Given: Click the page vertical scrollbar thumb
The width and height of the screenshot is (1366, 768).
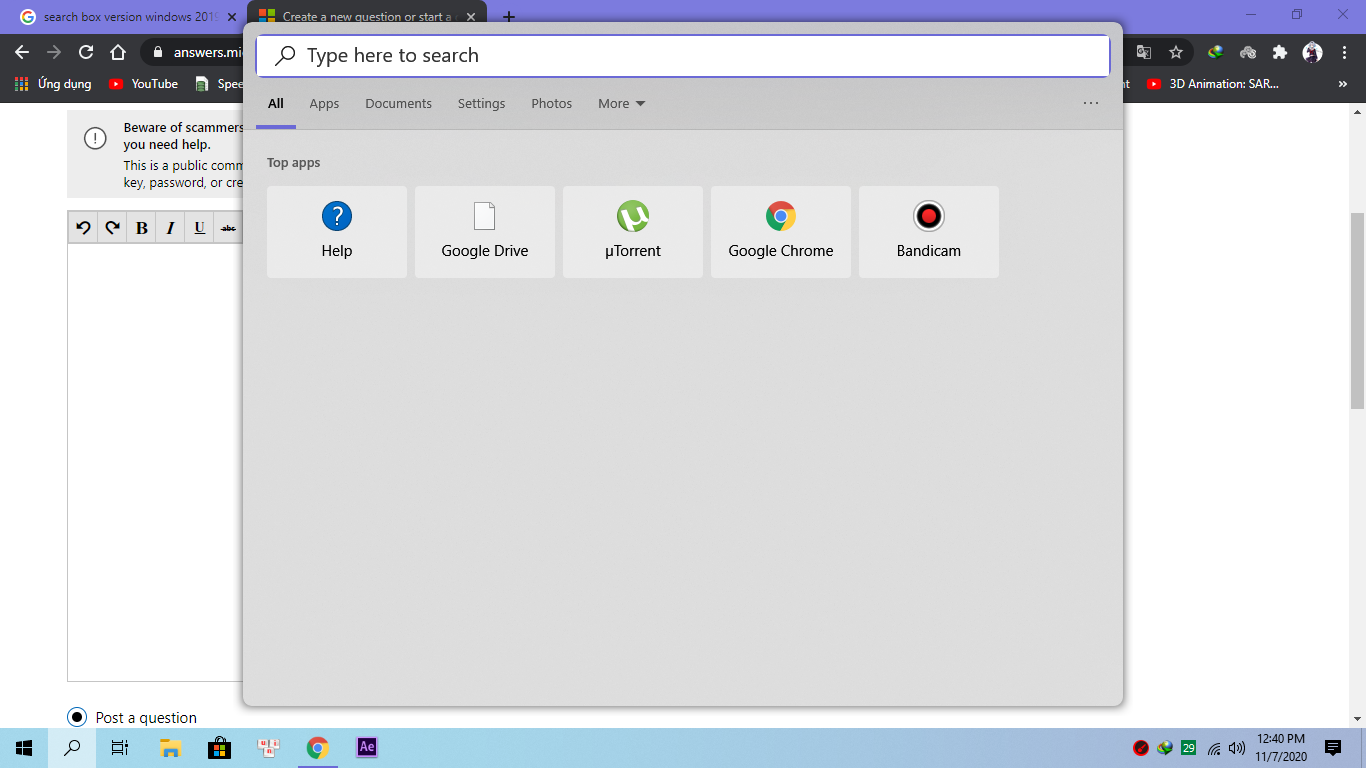Looking at the screenshot, I should (1357, 310).
